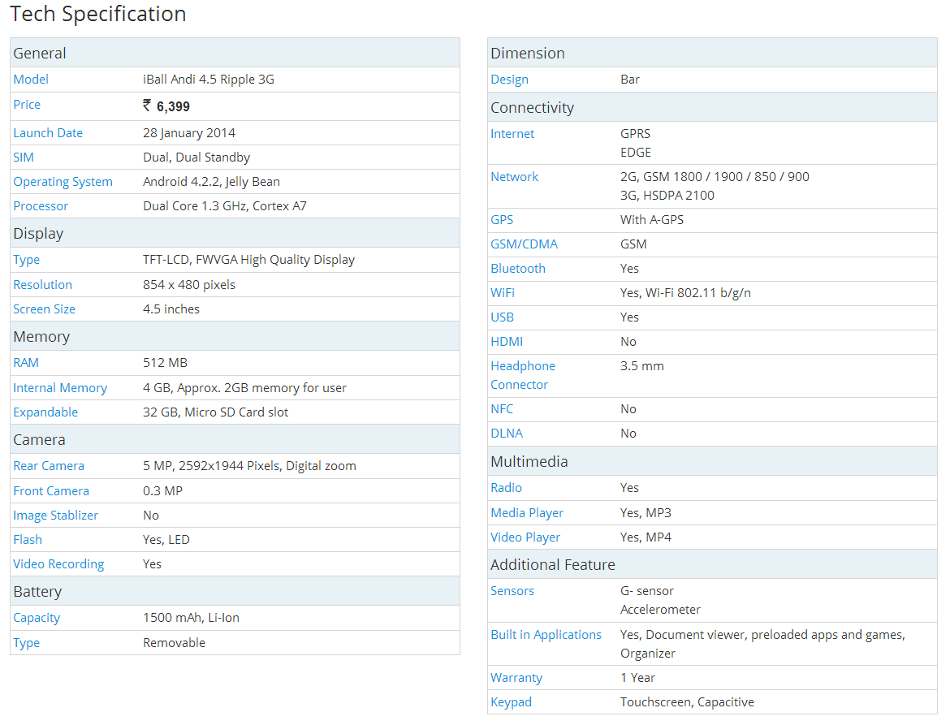Select the Android 4.2.2, Jelly Bean text

pos(211,182)
